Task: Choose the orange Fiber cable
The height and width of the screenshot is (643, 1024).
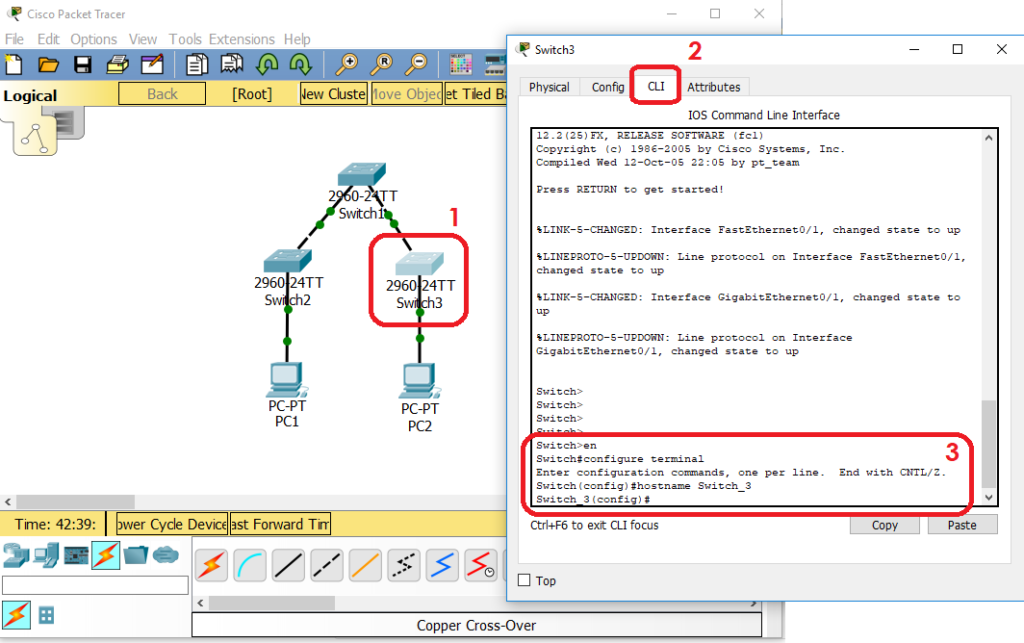Action: click(x=365, y=565)
